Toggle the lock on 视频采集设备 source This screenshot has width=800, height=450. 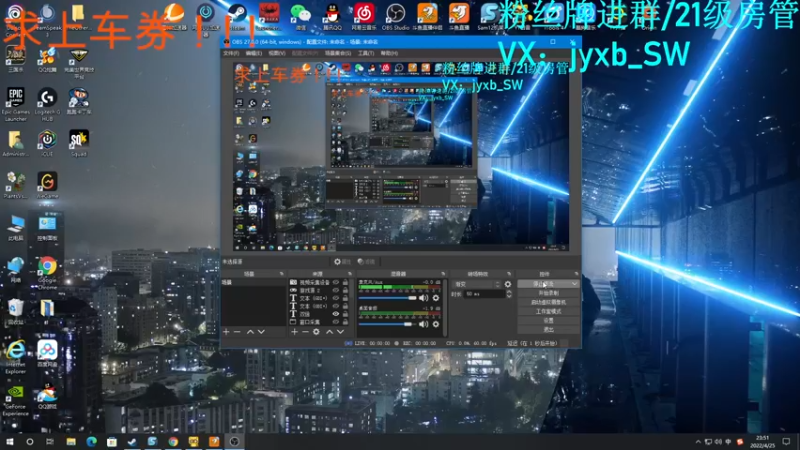point(345,282)
